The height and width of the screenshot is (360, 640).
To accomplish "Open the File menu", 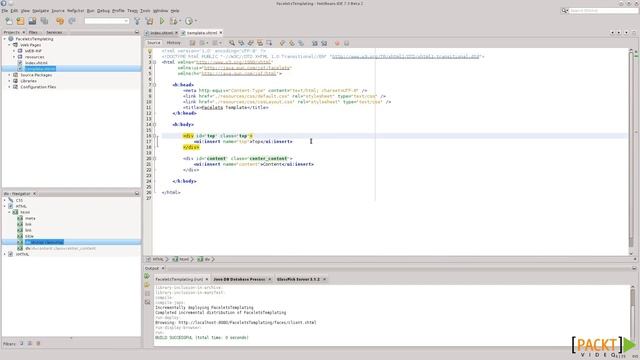I will (5, 11).
